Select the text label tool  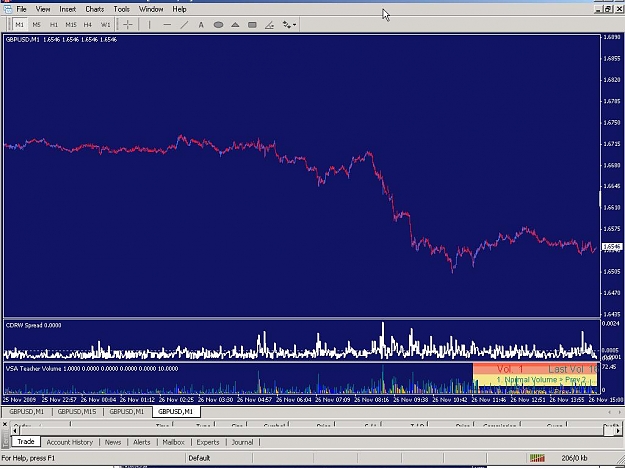(x=201, y=25)
